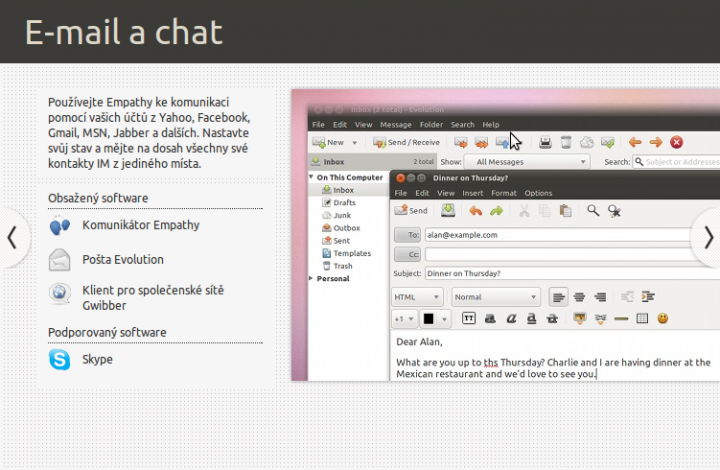Click the Delete trash icon in Evolution toolbar
Image resolution: width=720 pixels, height=470 pixels.
566,143
